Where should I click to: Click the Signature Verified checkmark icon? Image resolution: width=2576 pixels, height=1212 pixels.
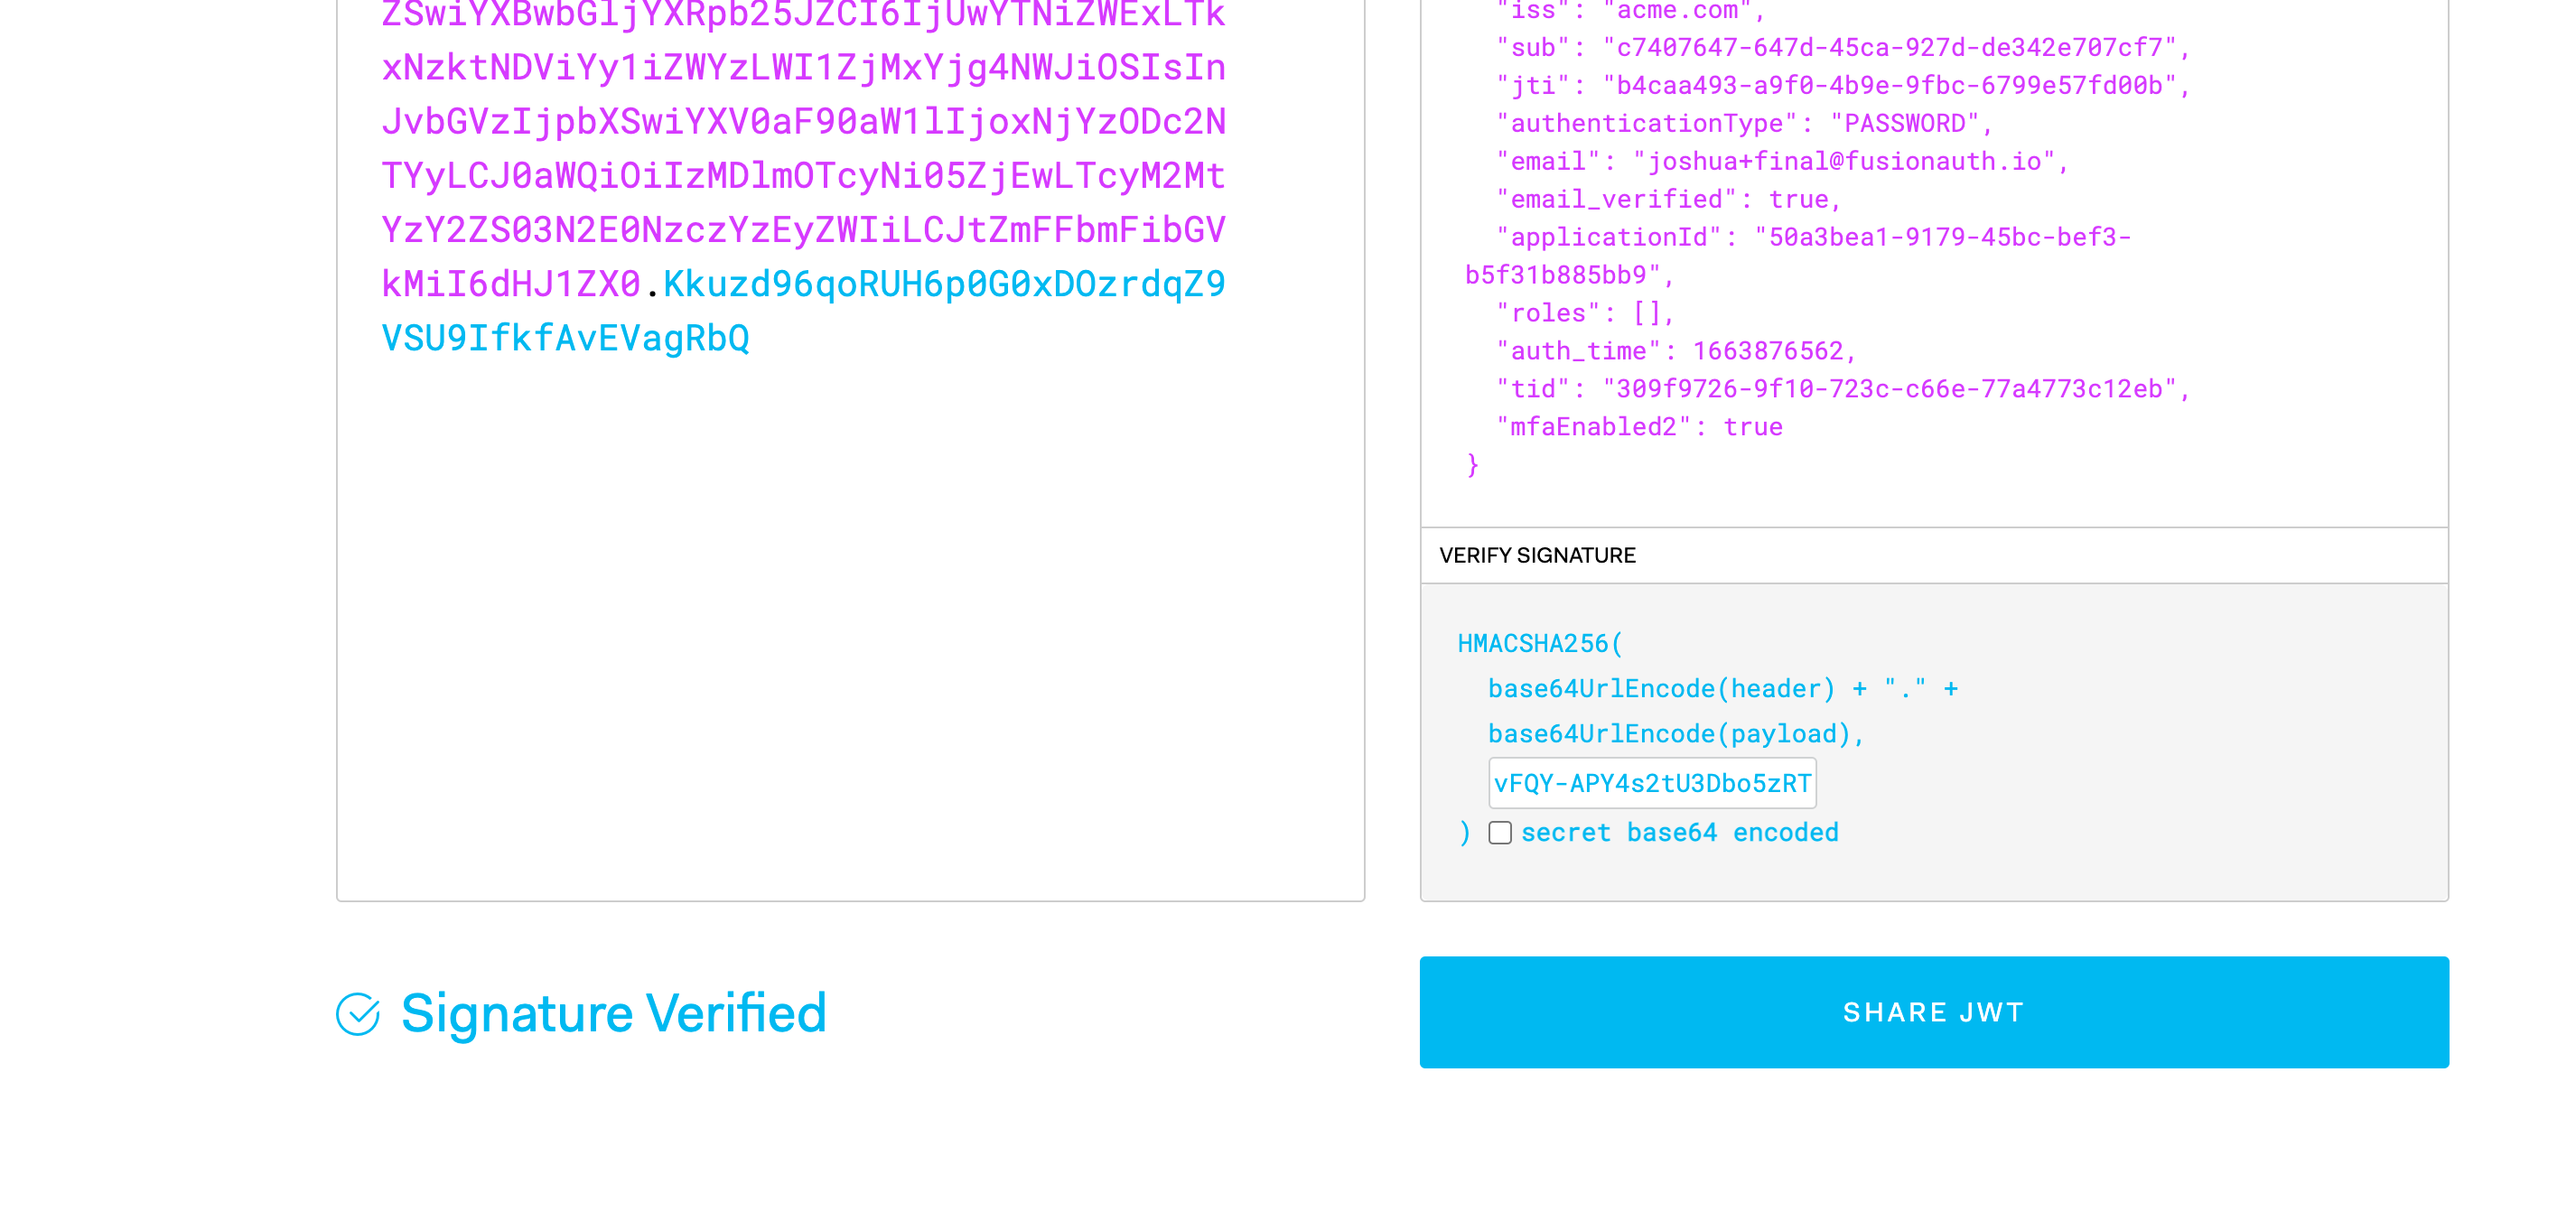point(358,1014)
